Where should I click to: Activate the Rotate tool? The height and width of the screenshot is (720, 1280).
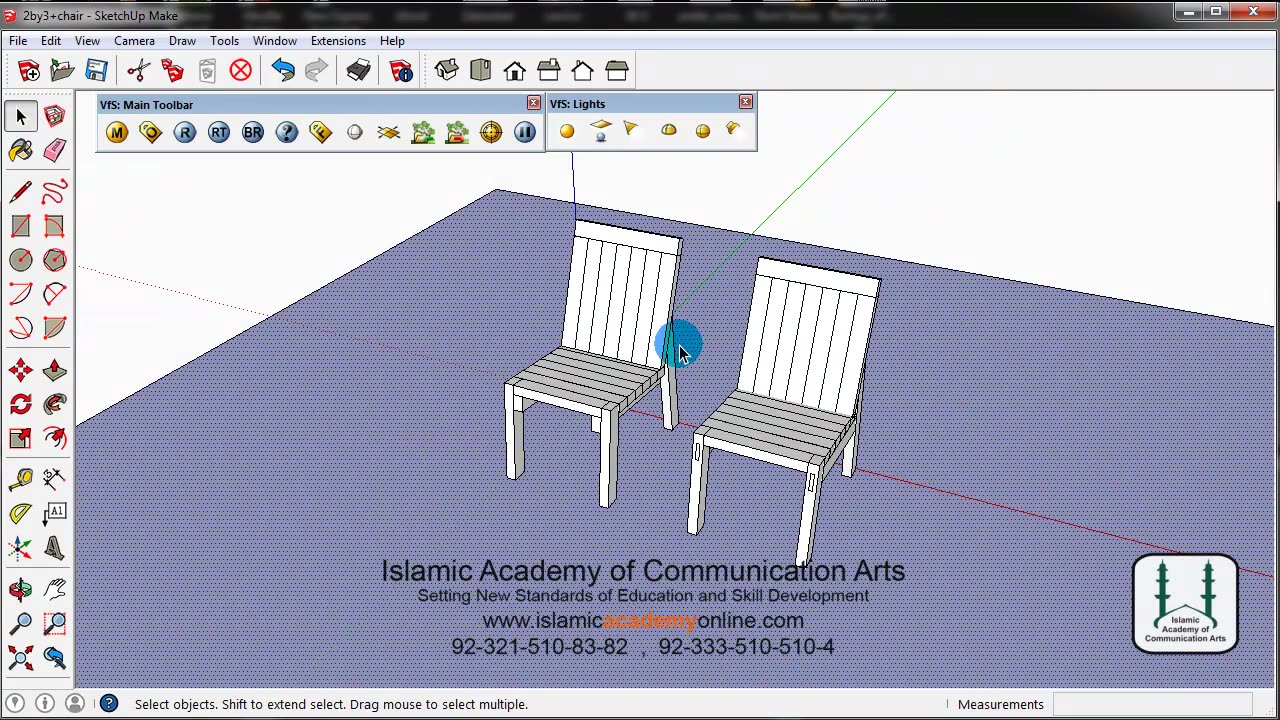(x=21, y=404)
